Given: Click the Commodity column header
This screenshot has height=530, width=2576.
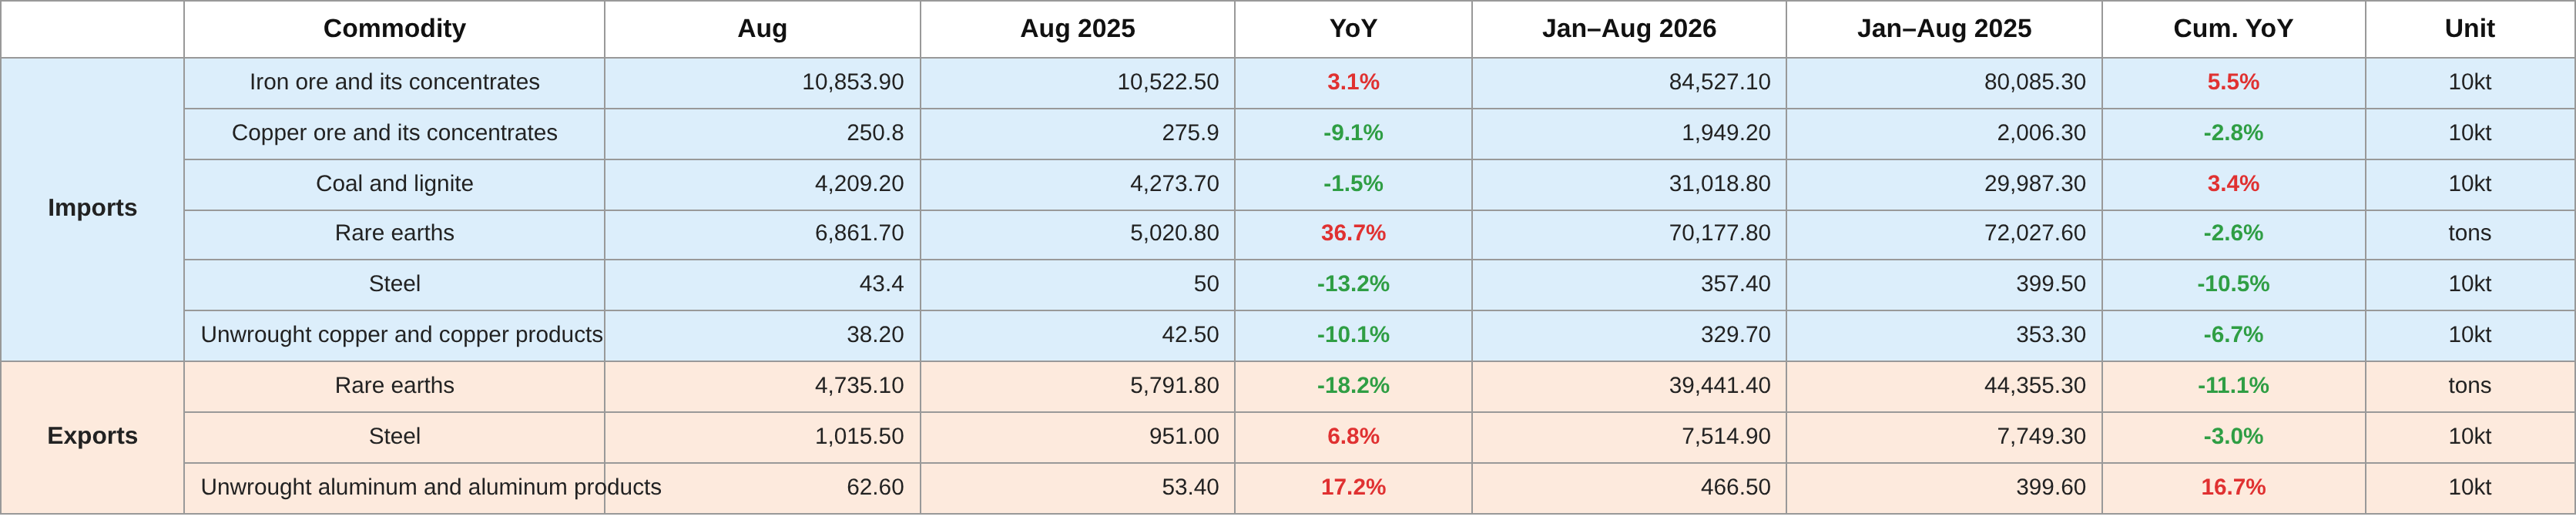Looking at the screenshot, I should [394, 29].
